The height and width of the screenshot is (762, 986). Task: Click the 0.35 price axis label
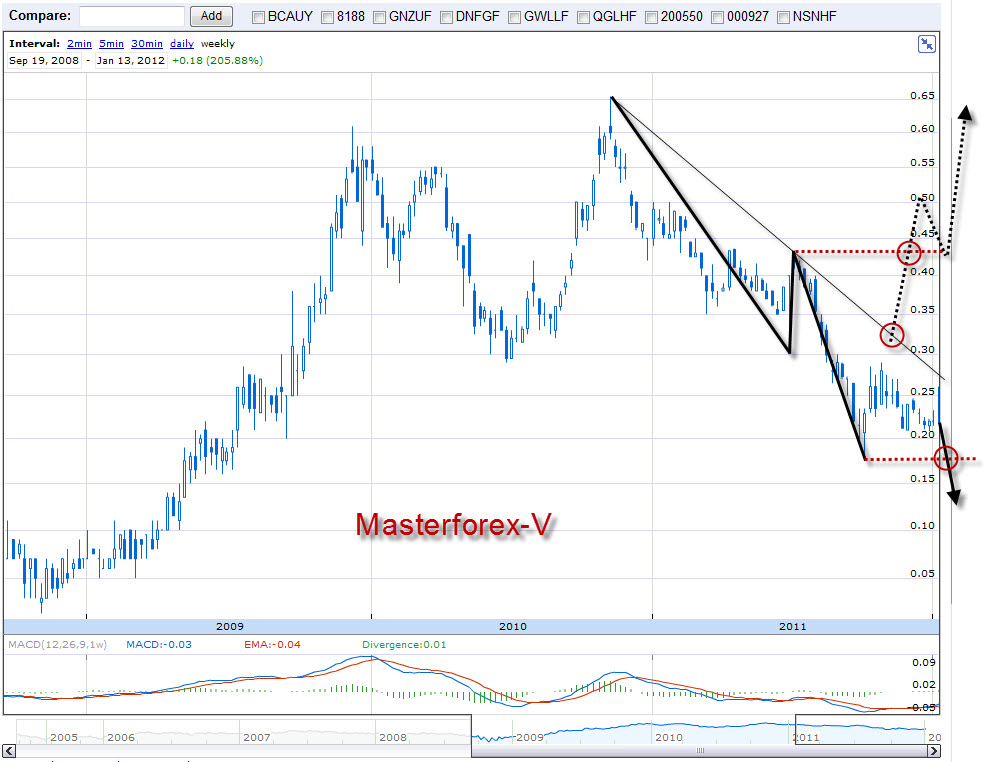[922, 310]
